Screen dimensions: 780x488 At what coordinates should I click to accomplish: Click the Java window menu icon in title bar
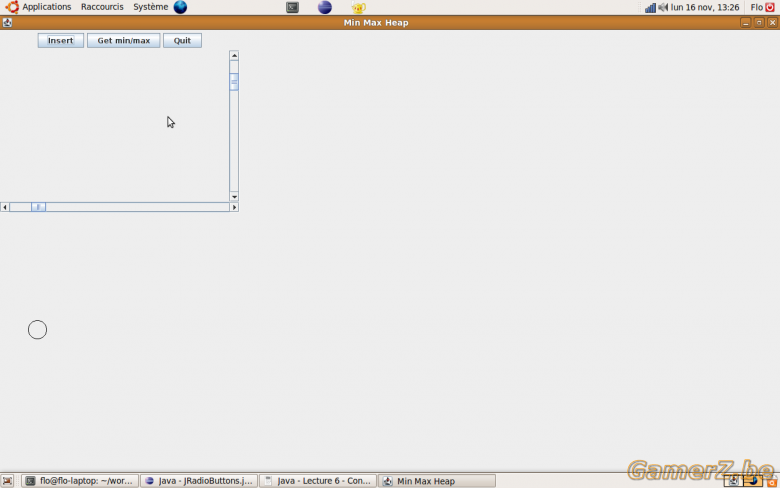(7, 22)
